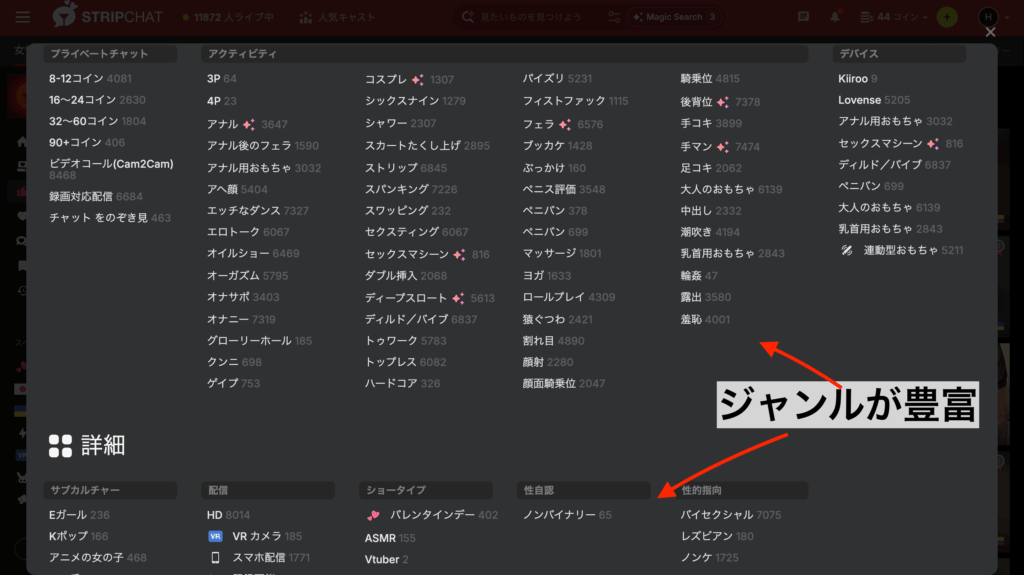Open the オイルショー category
The image size is (1024, 575).
253,254
